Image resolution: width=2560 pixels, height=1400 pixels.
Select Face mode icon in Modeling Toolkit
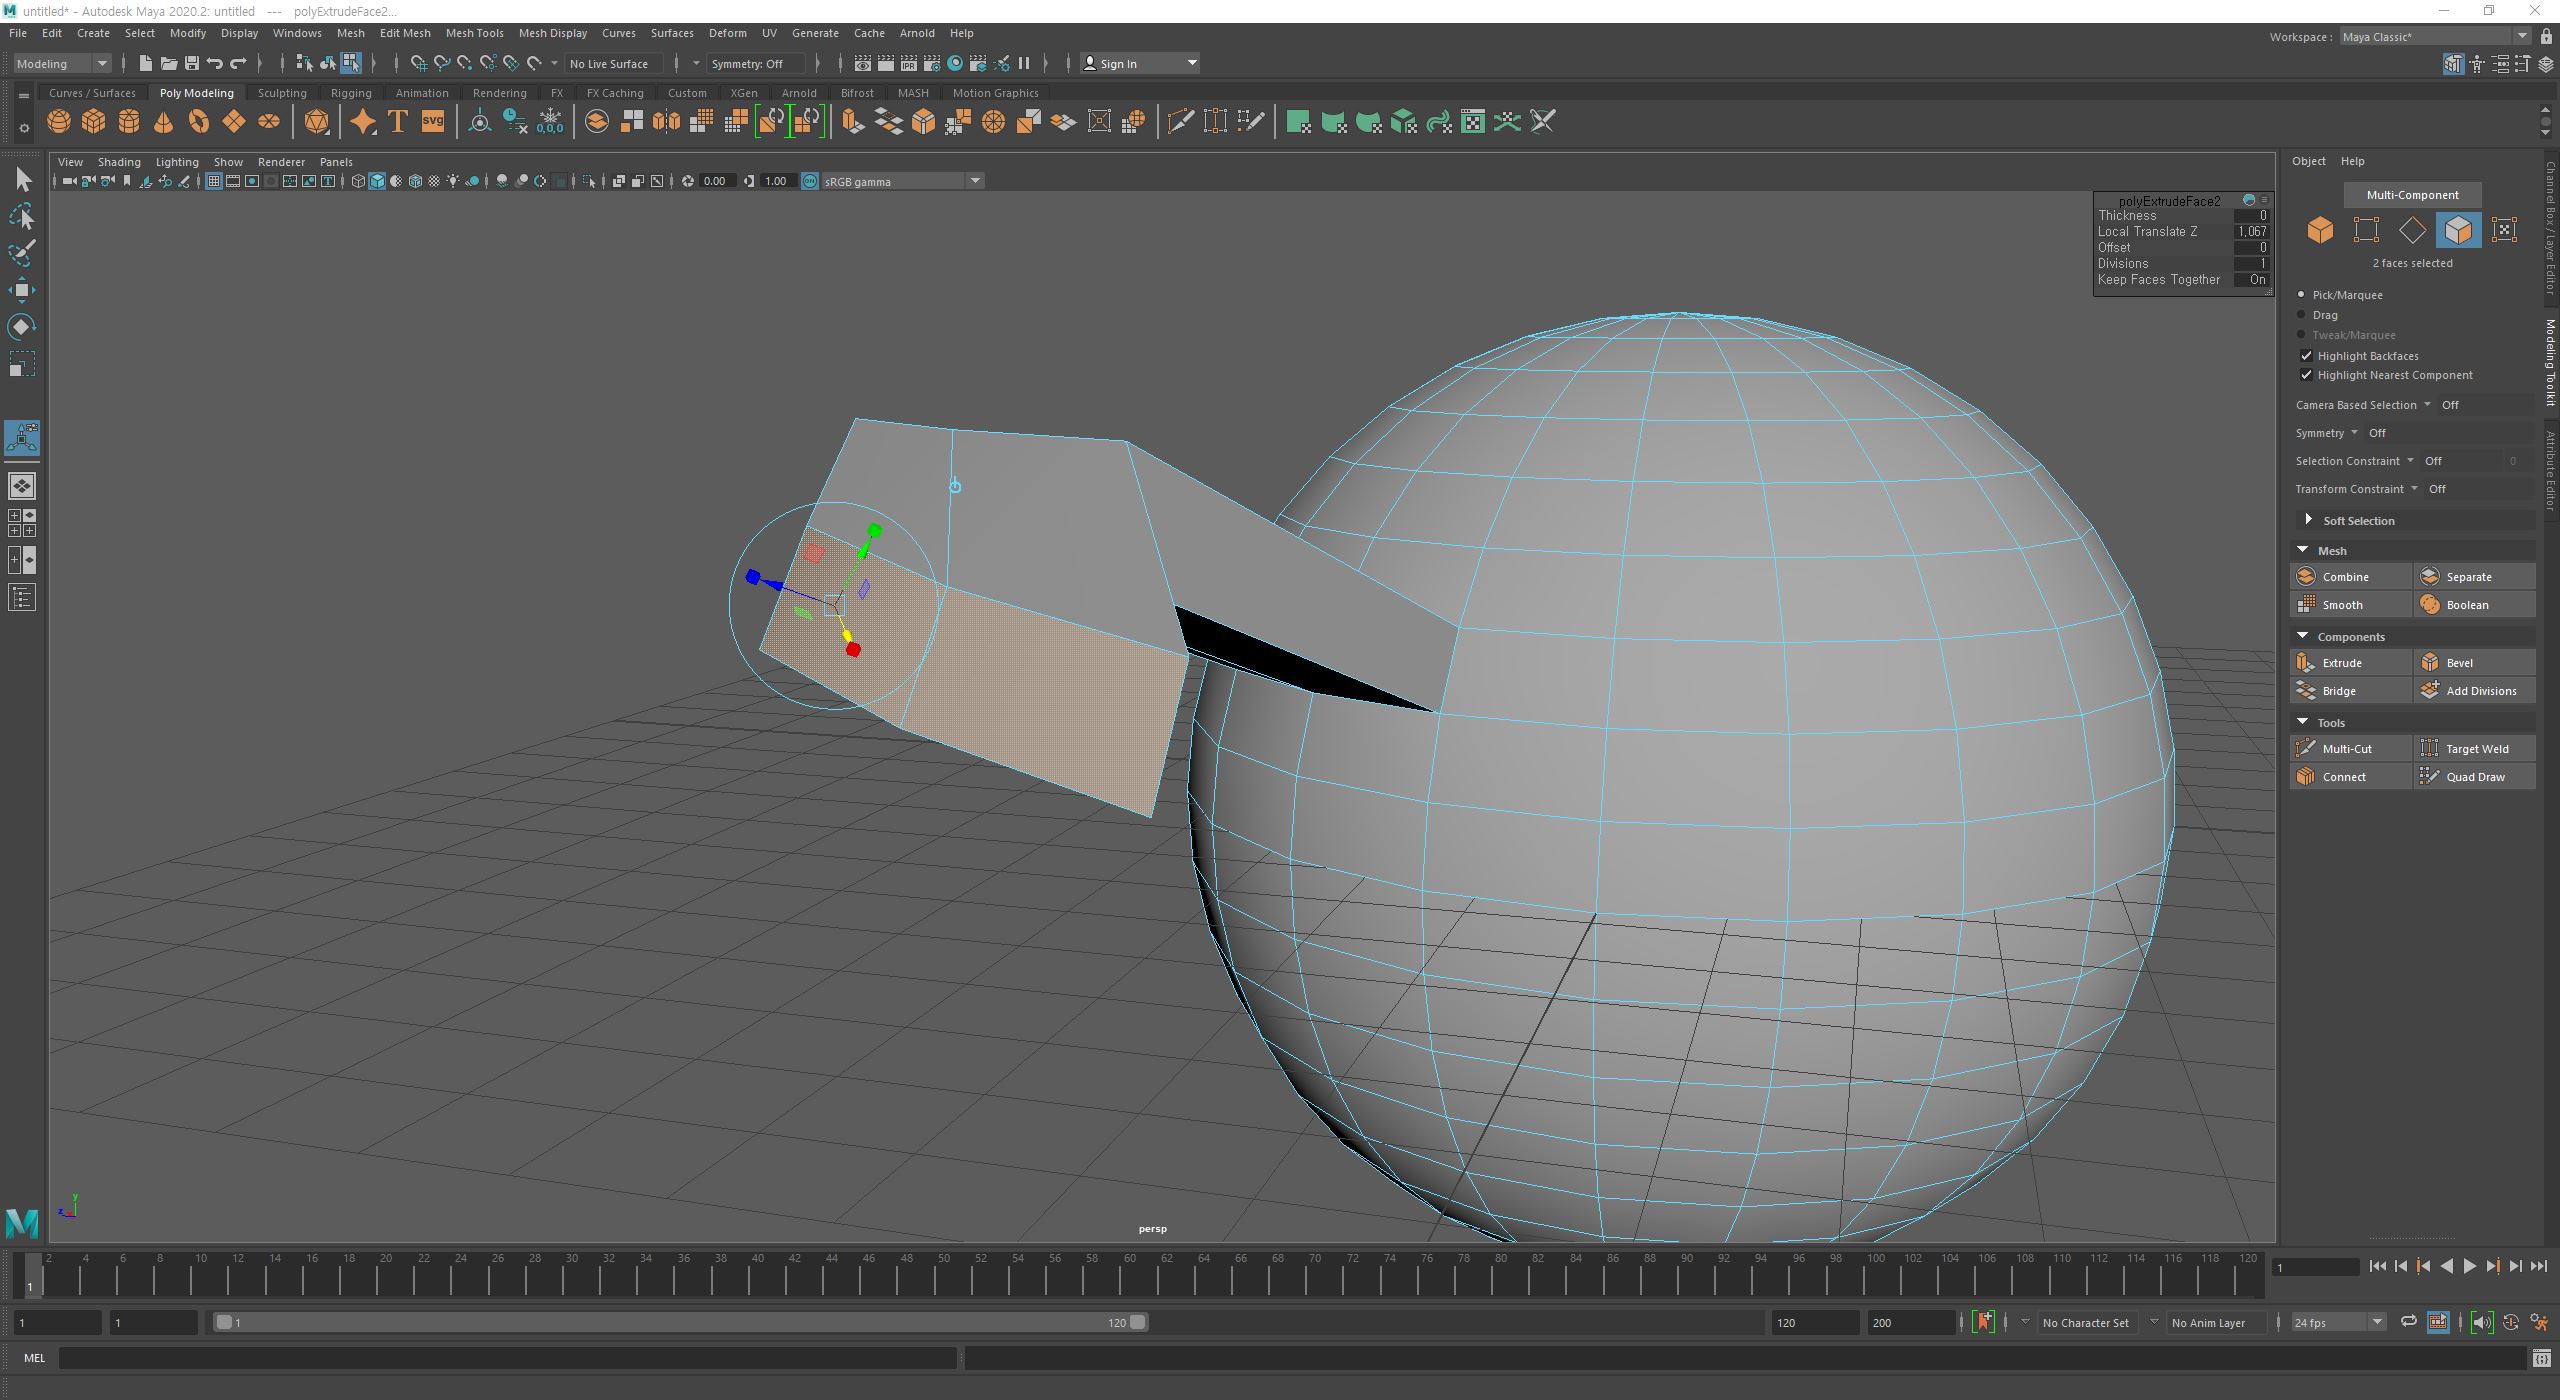tap(2457, 230)
